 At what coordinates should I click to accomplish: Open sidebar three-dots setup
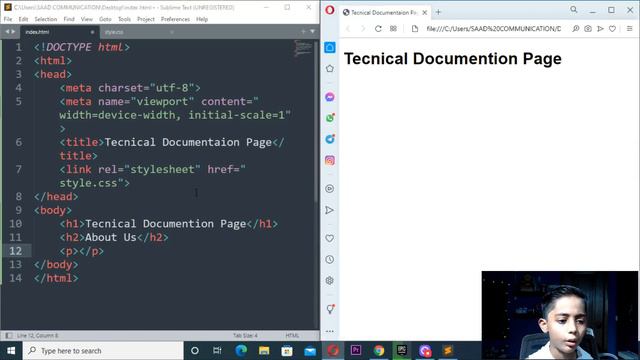[330, 331]
